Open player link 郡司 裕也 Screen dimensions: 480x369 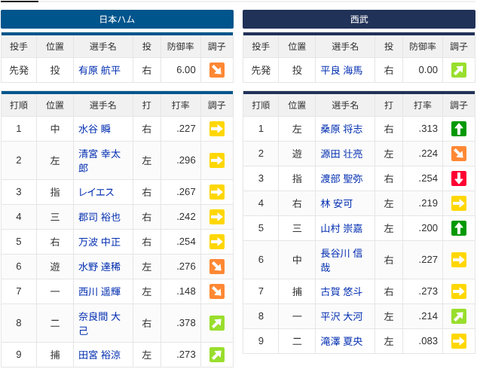(99, 217)
